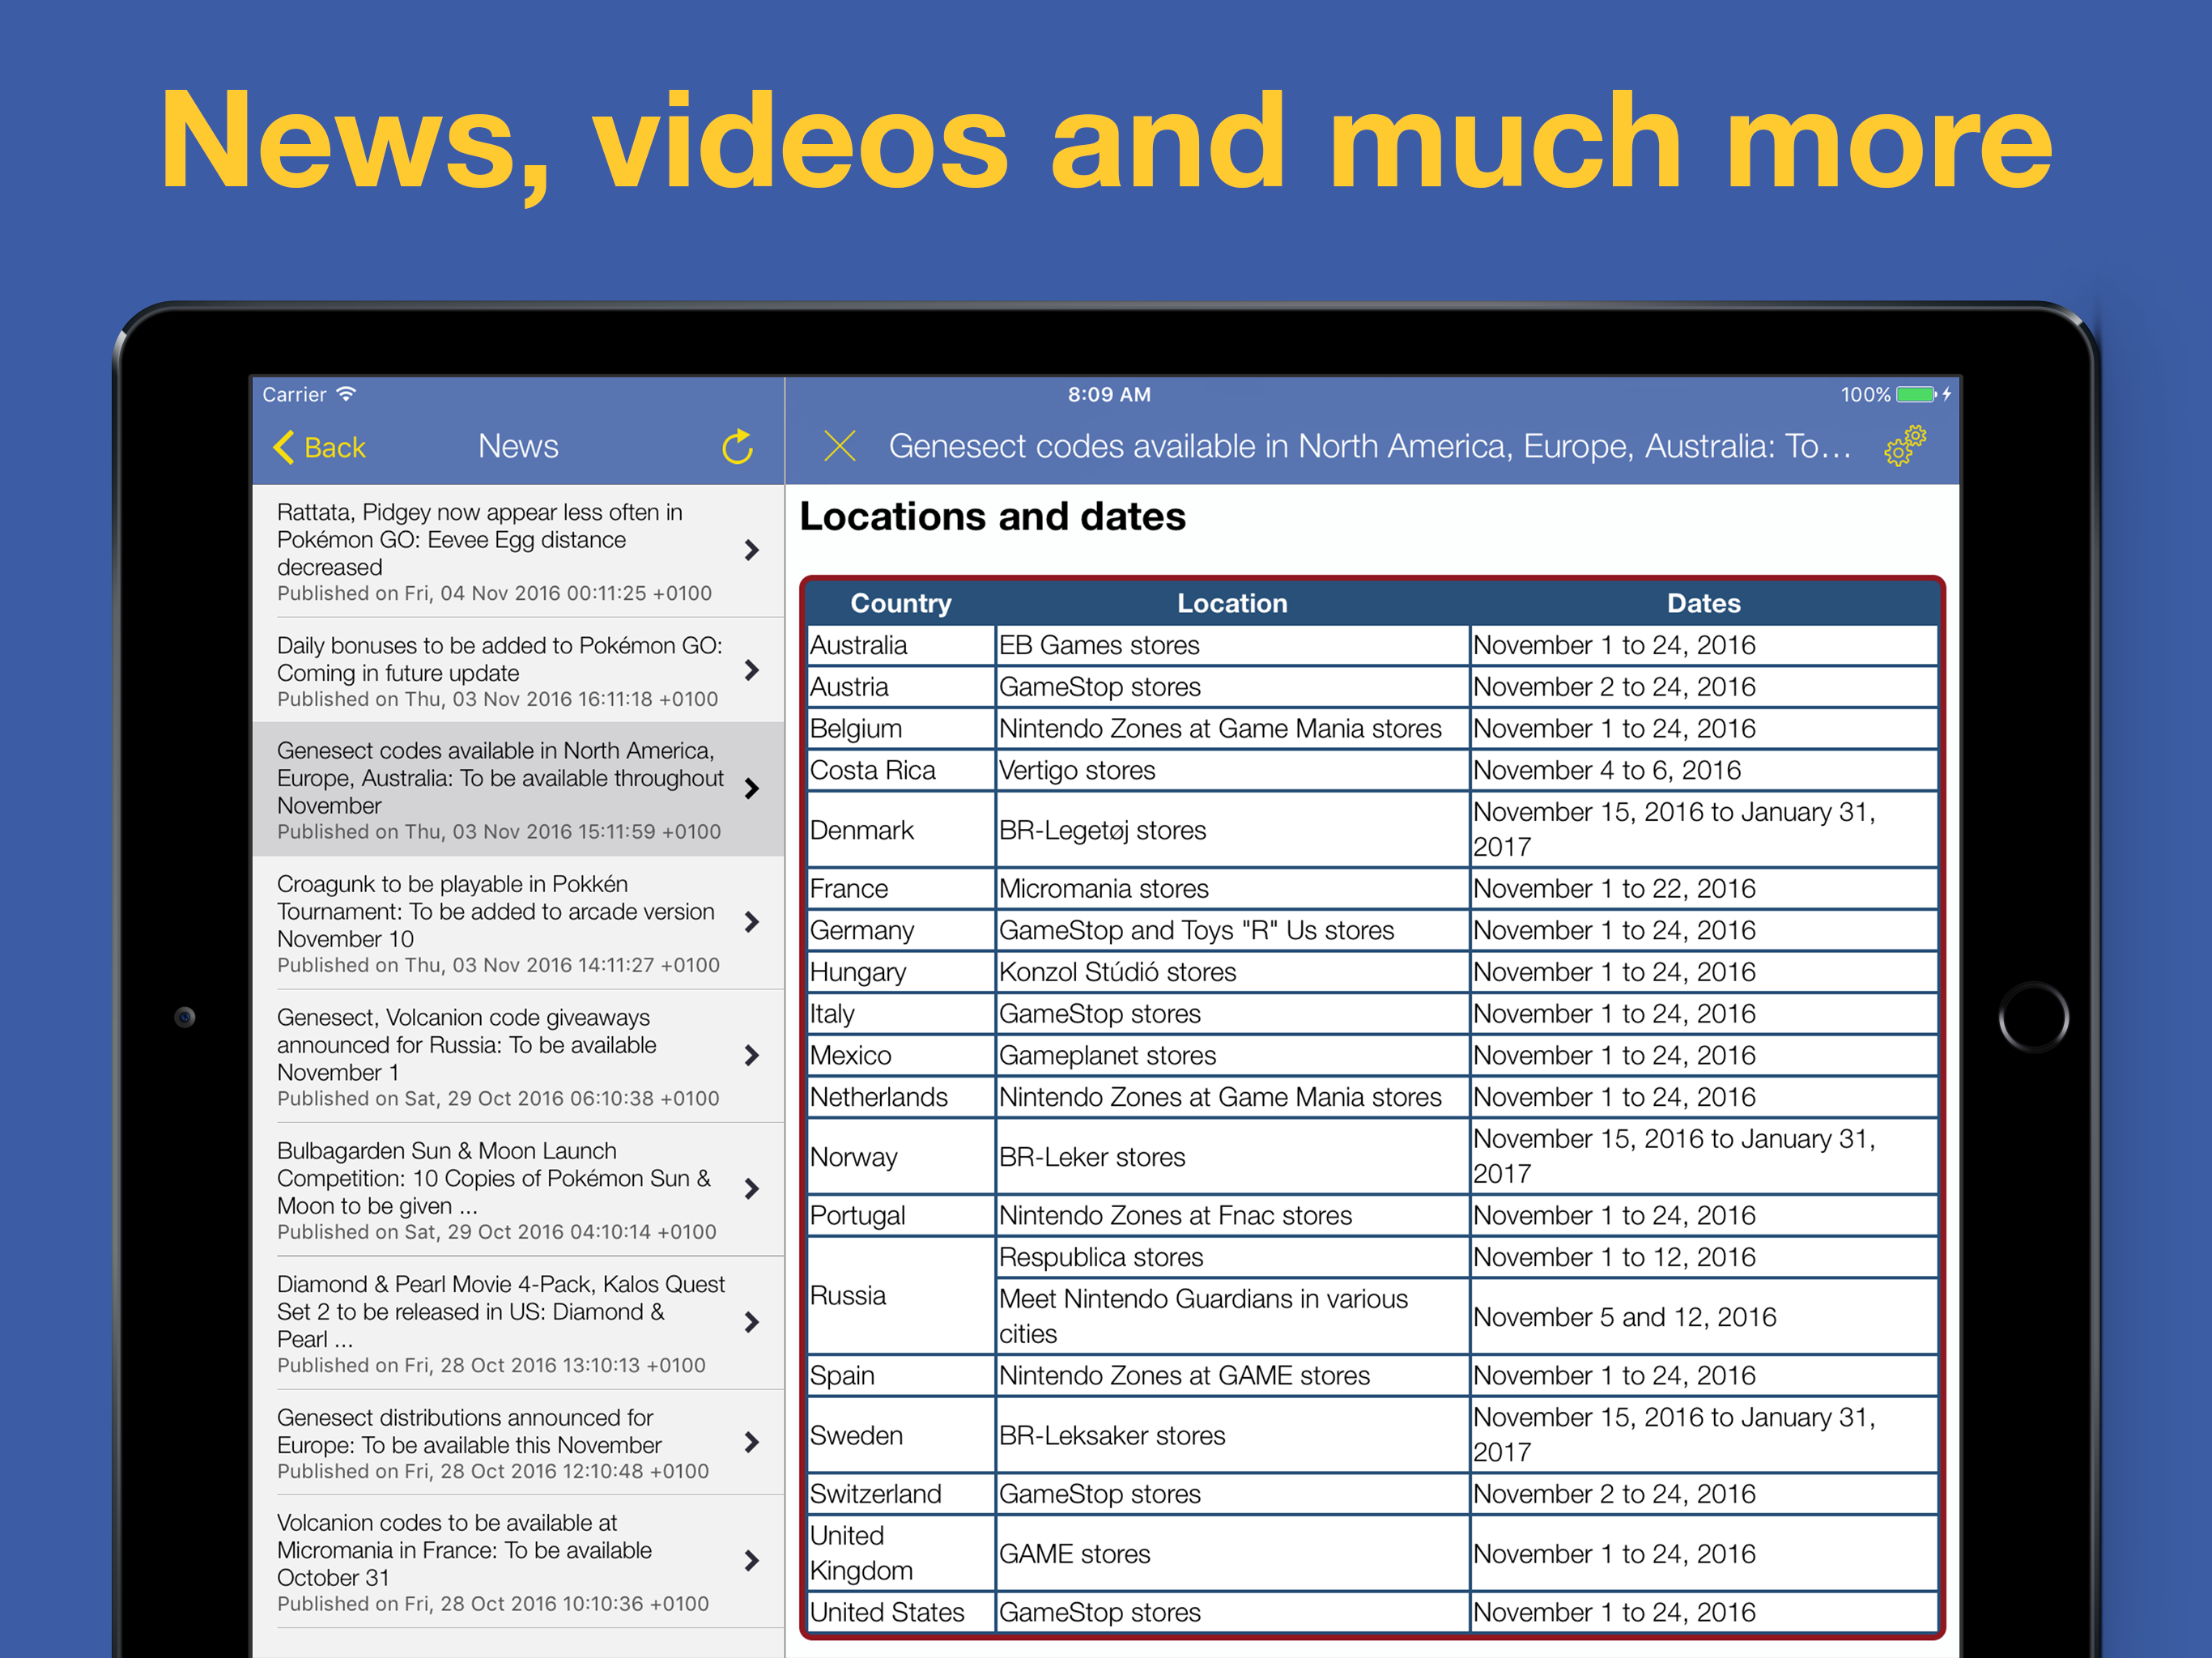The height and width of the screenshot is (1658, 2212).
Task: Open Genesect distributions announced for Europe article
Action: click(x=518, y=1443)
